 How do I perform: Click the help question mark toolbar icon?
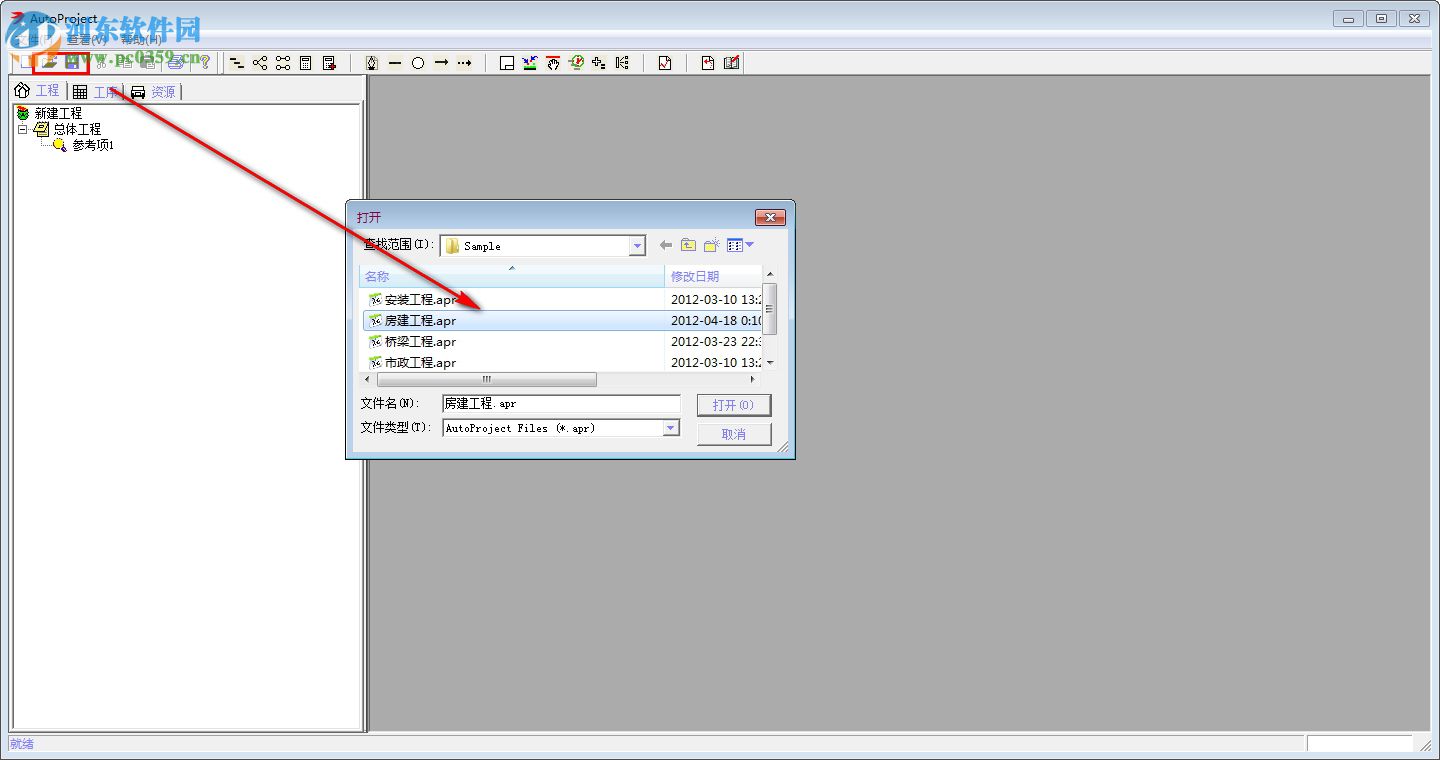pyautogui.click(x=204, y=63)
